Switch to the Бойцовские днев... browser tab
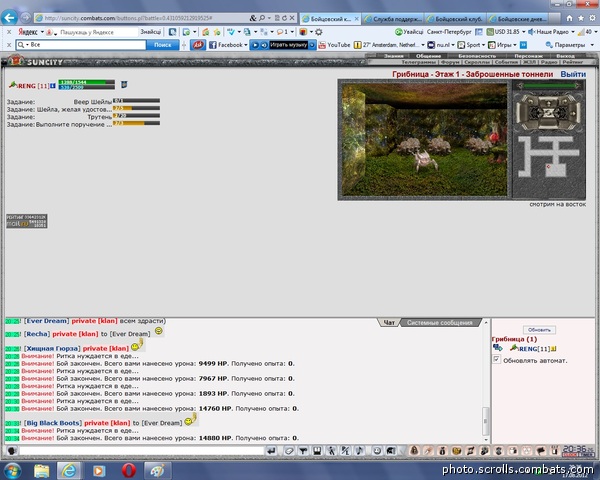The image size is (600, 480). [x=518, y=18]
